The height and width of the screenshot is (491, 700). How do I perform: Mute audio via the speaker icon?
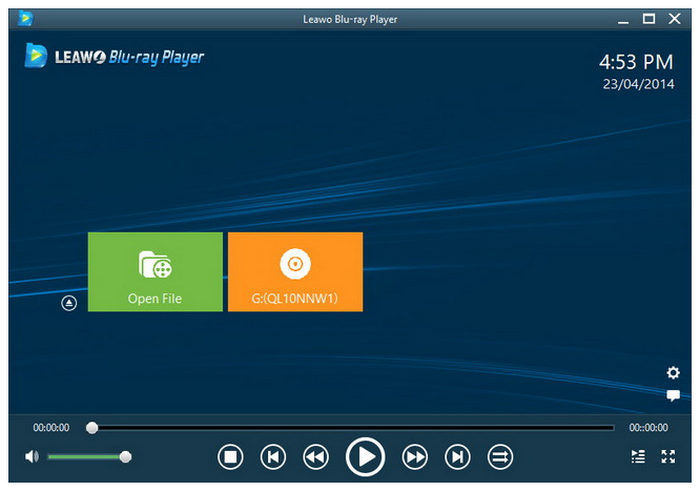pos(32,457)
